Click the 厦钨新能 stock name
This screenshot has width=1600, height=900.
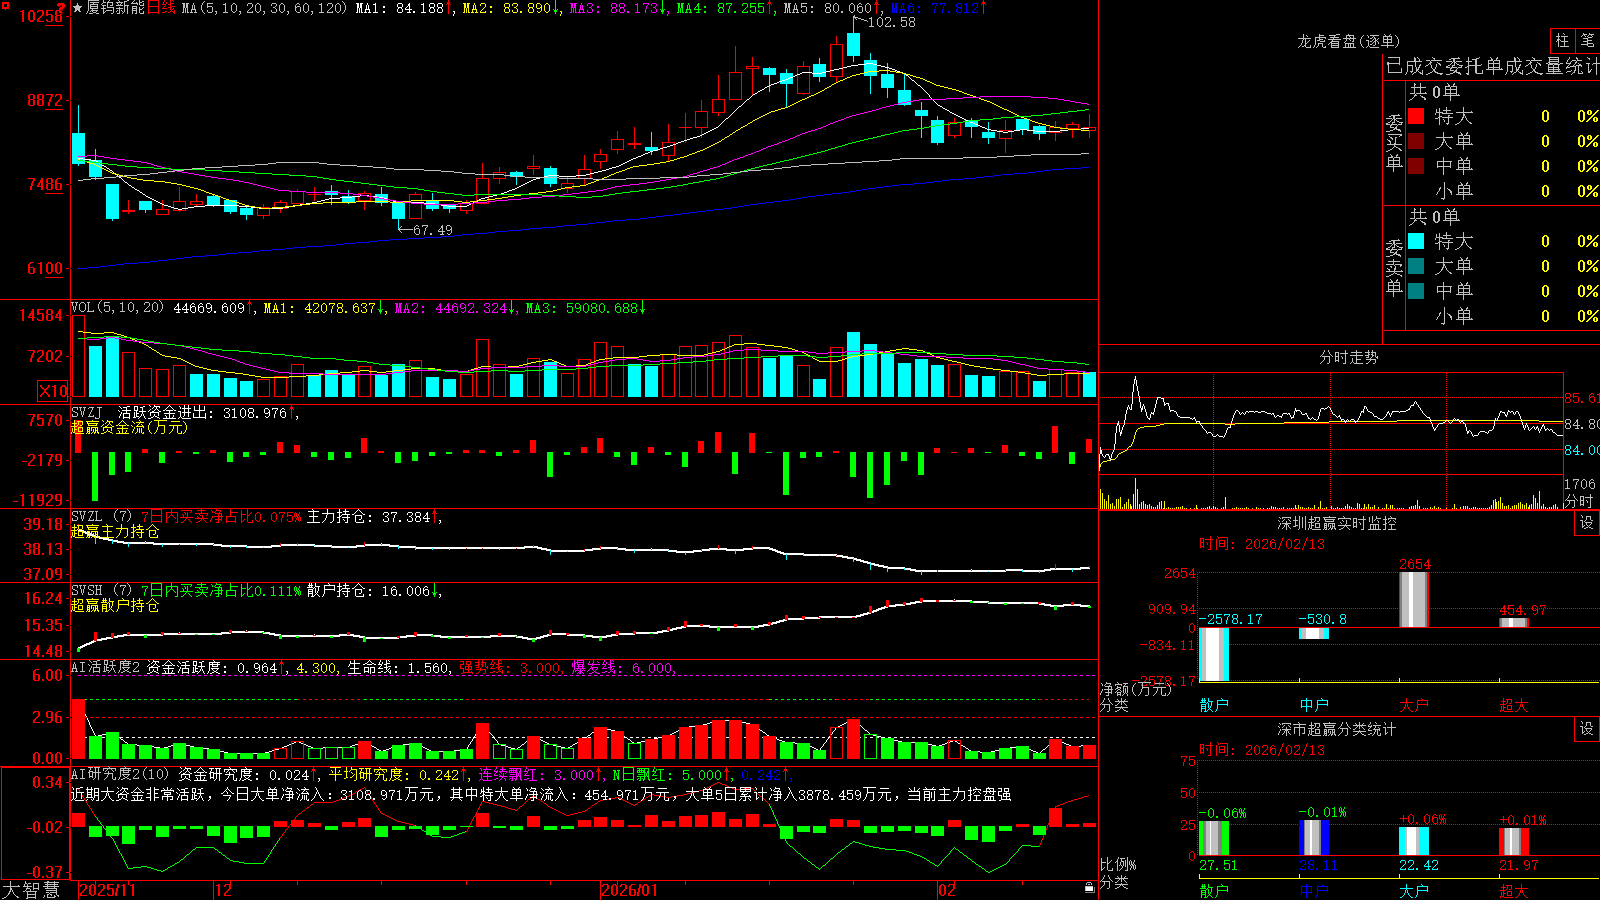tap(115, 8)
